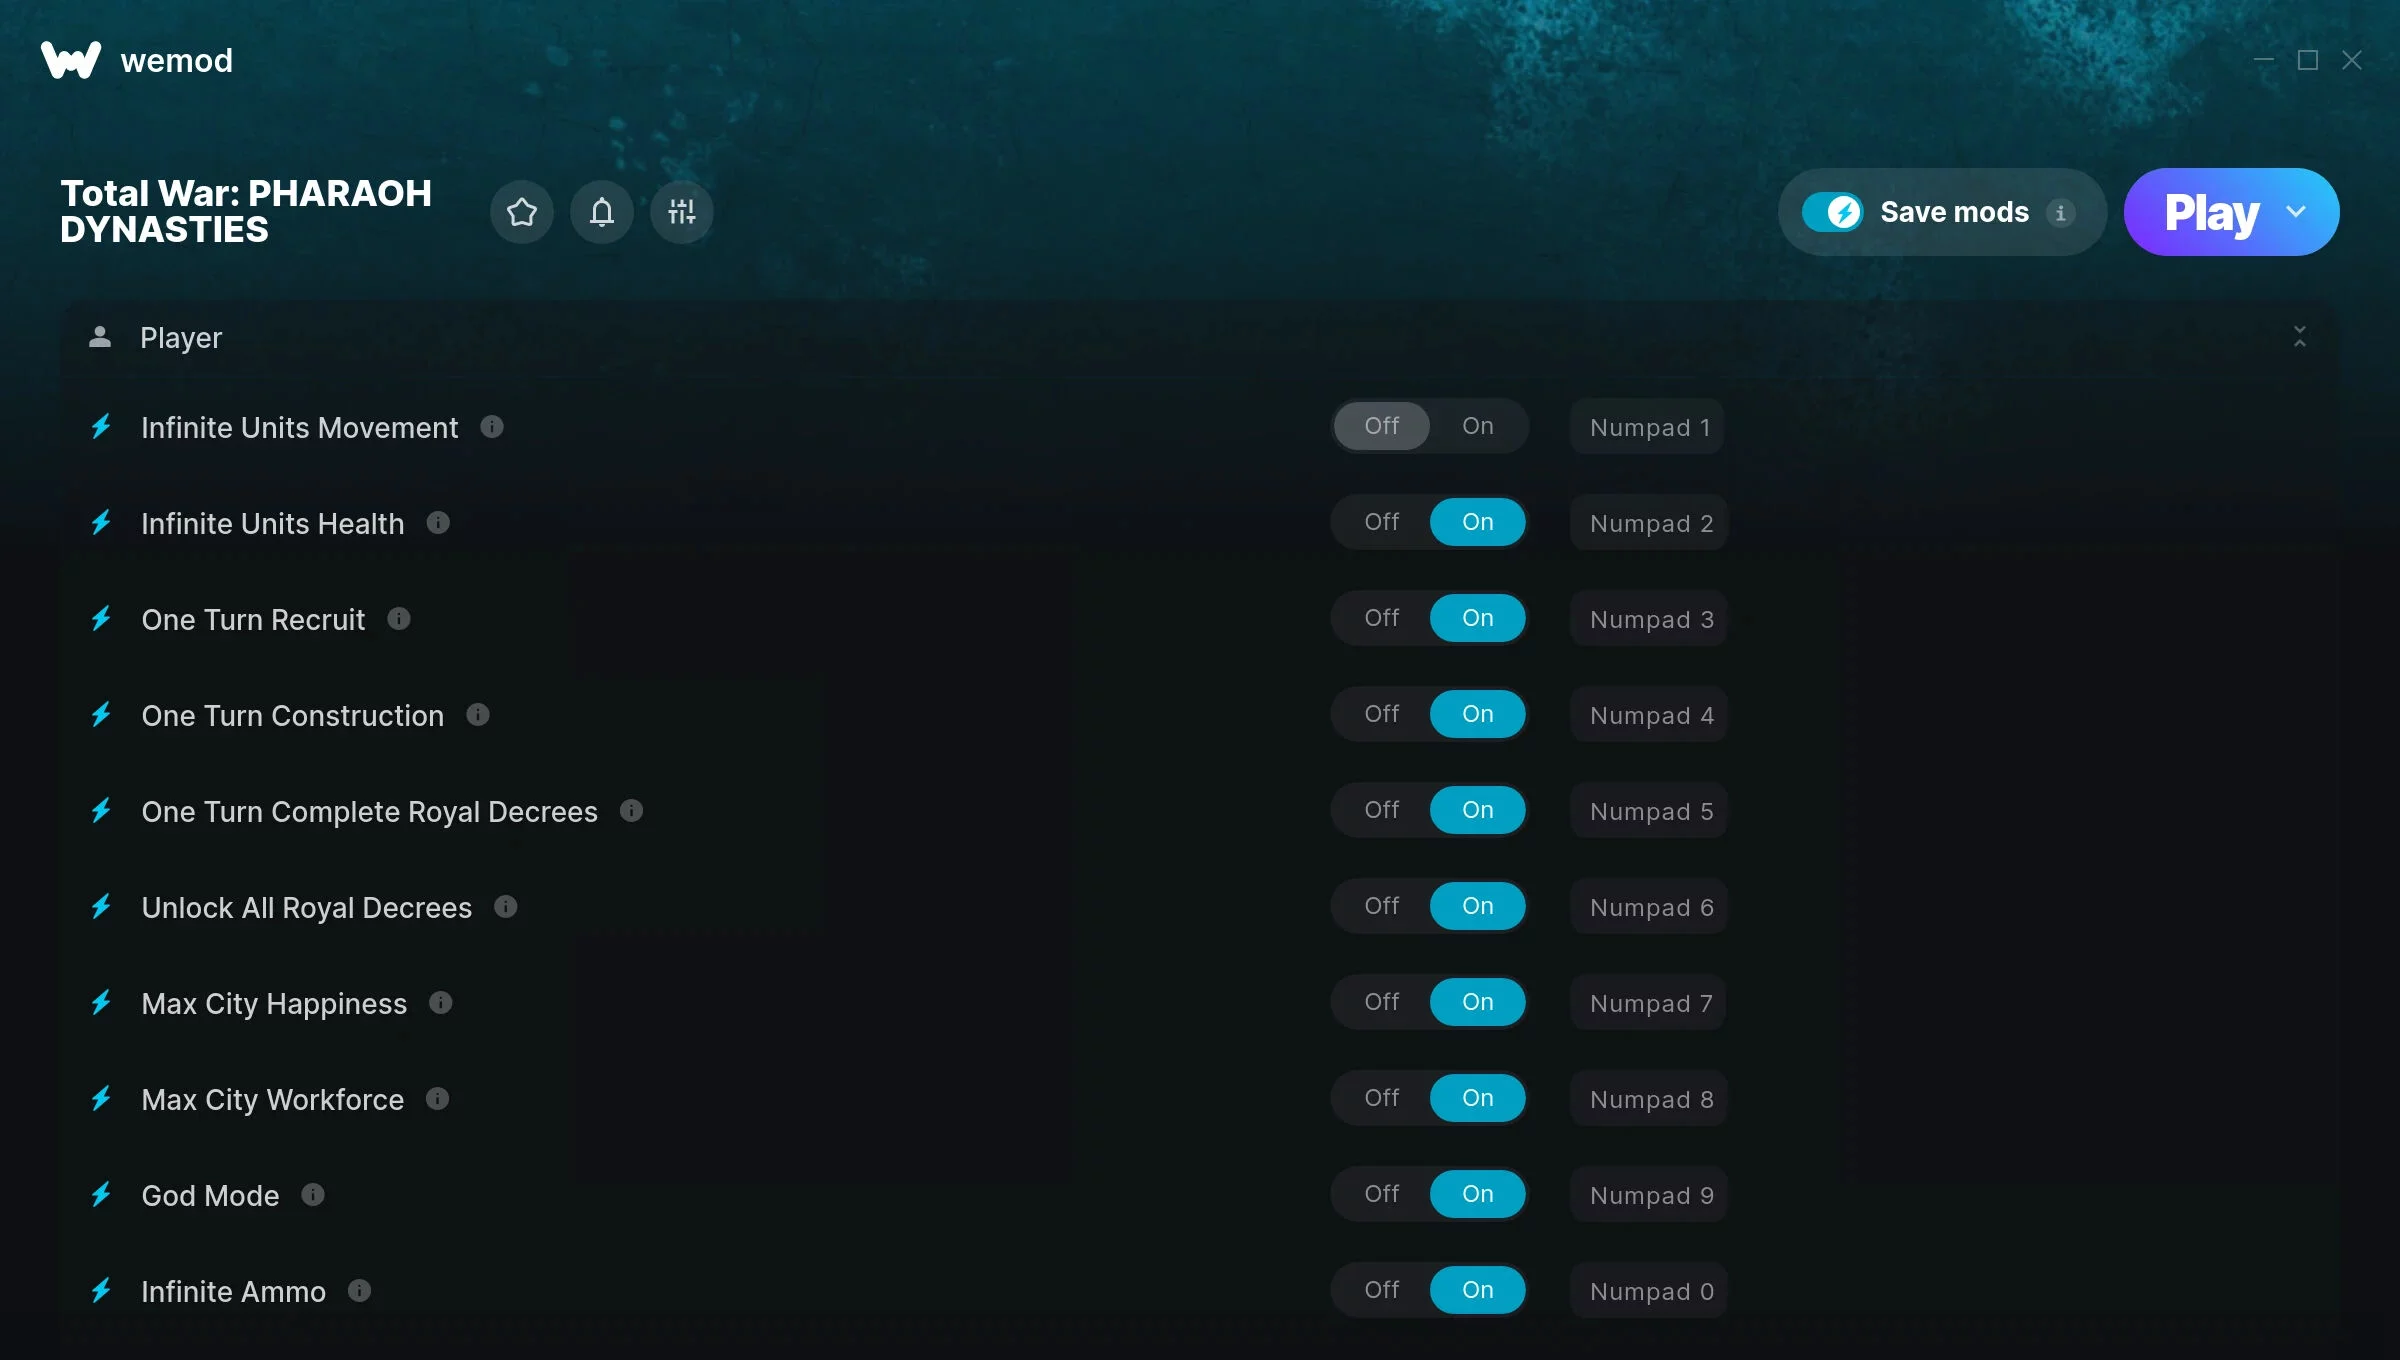This screenshot has height=1360, width=2400.
Task: Turn off One Turn Complete Royal Decrees
Action: pos(1382,810)
